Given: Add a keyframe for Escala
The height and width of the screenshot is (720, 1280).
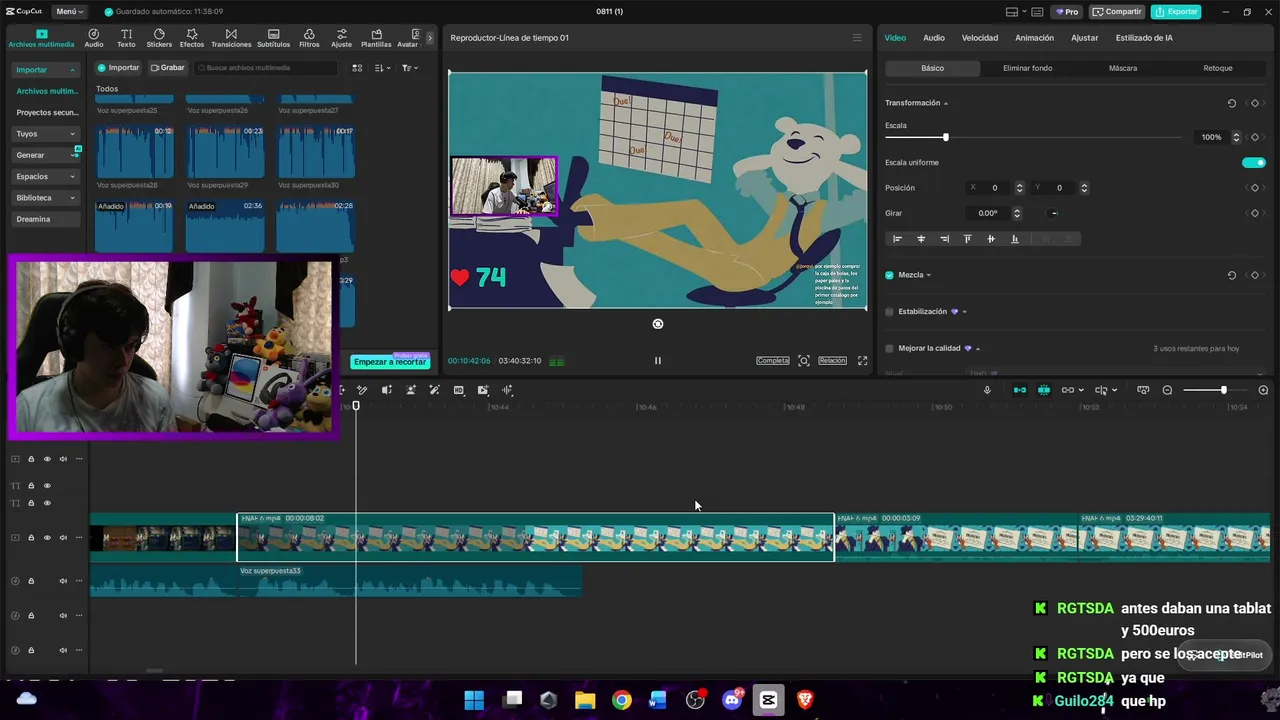Looking at the screenshot, I should tap(1255, 137).
